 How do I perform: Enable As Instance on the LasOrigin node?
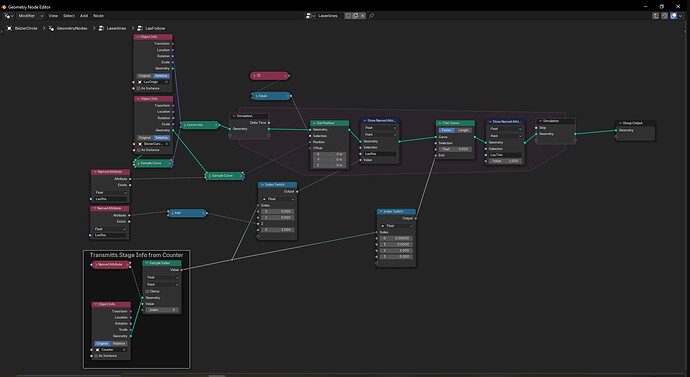click(138, 88)
